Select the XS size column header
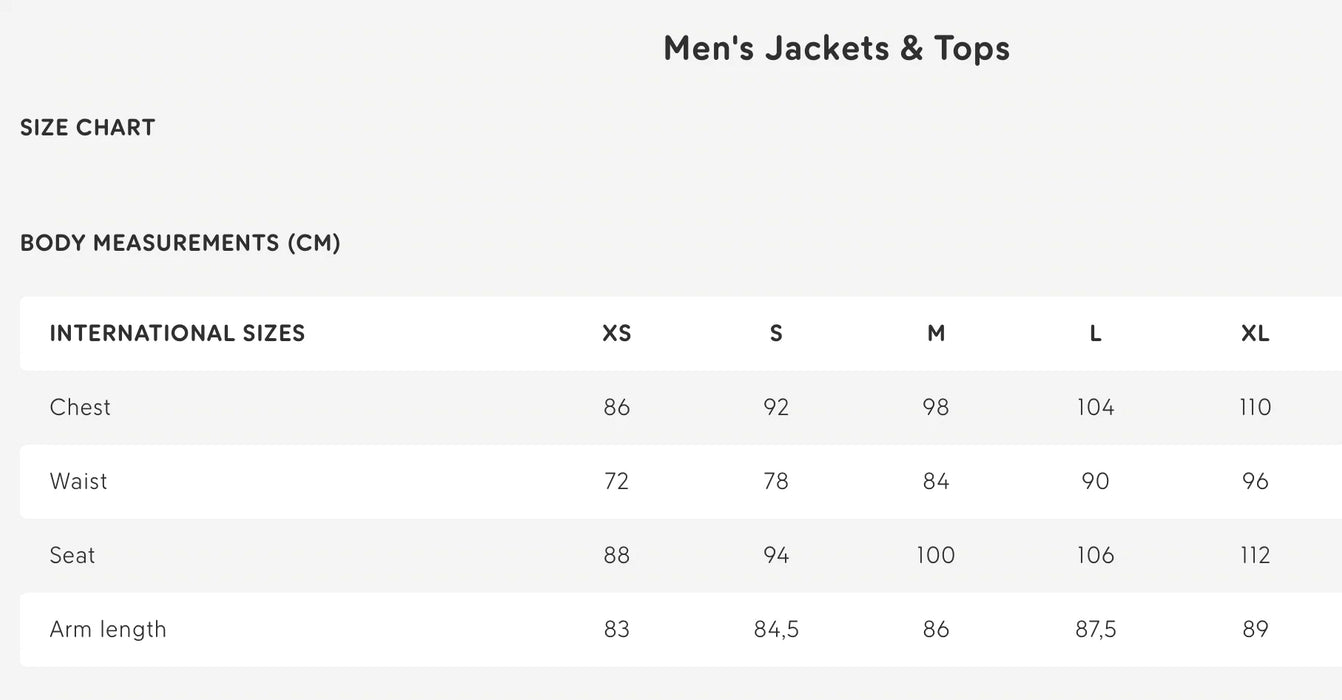 (x=617, y=334)
